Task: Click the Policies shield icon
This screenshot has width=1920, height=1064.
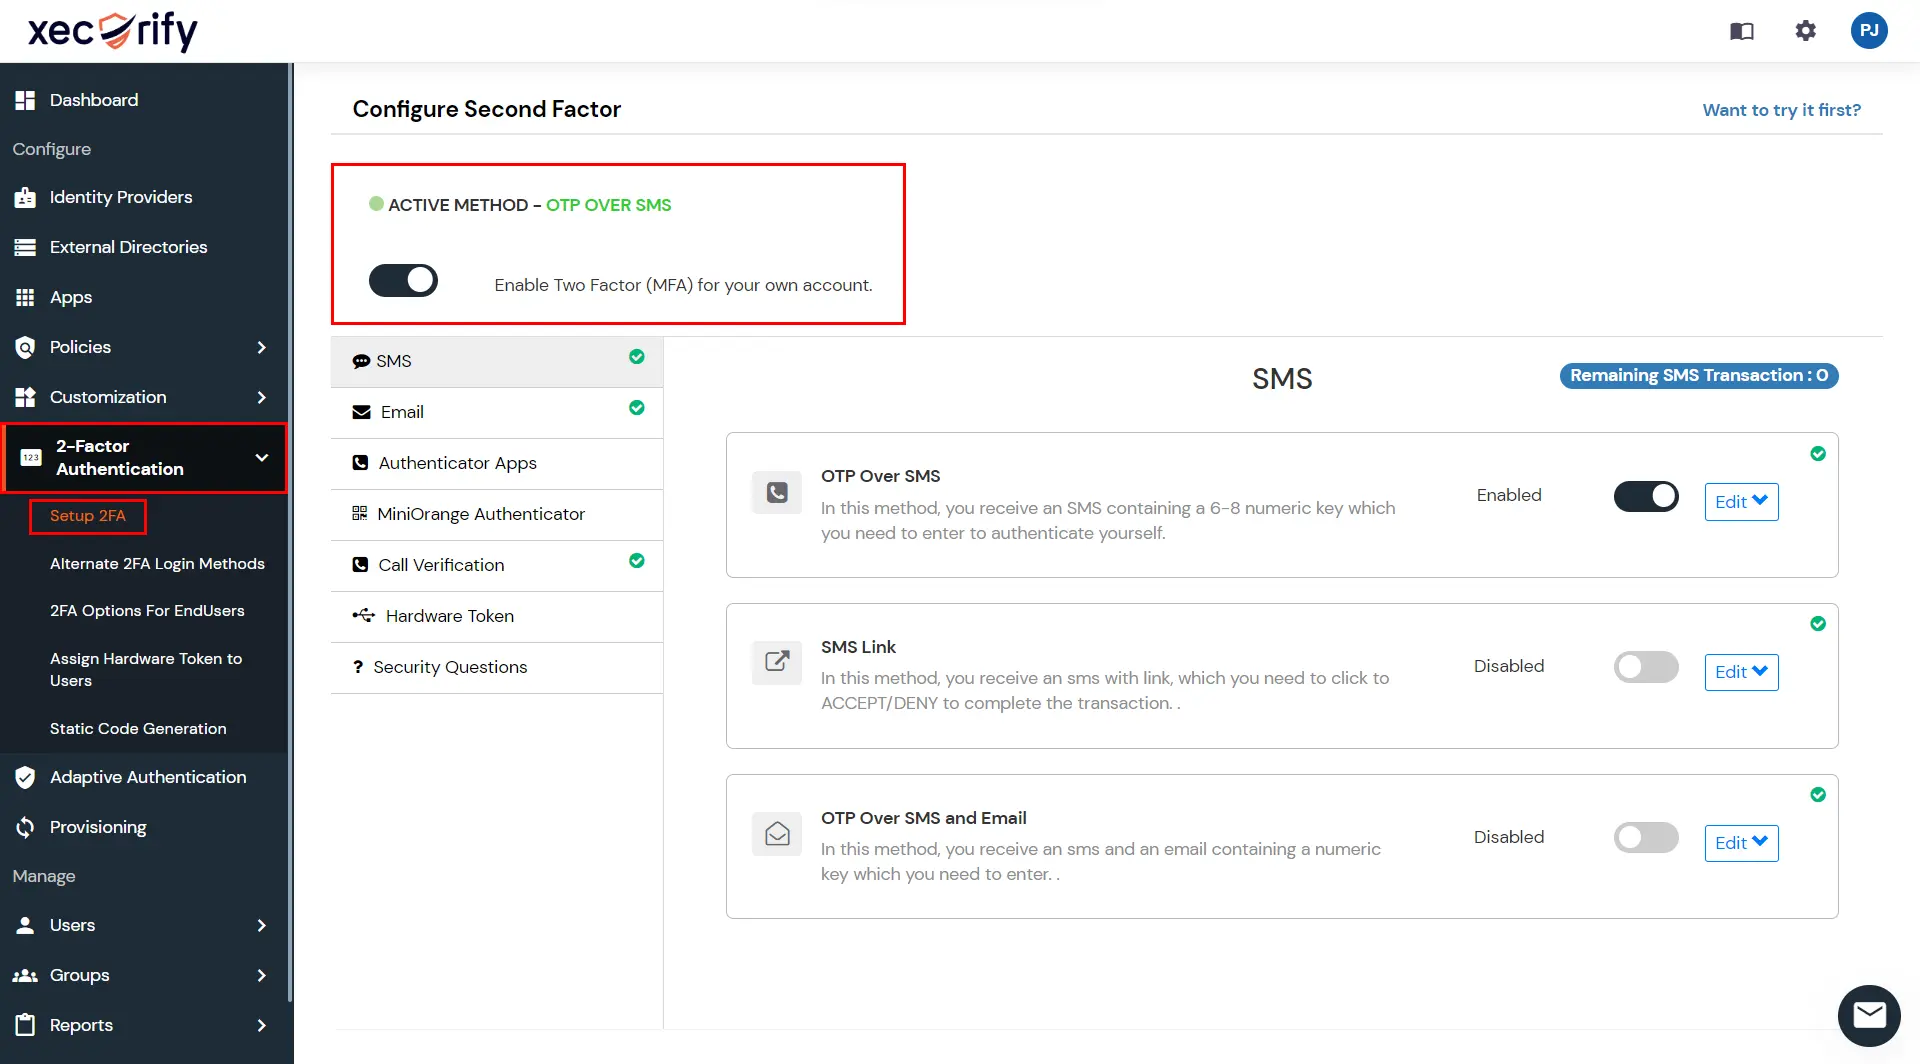Action: [25, 347]
